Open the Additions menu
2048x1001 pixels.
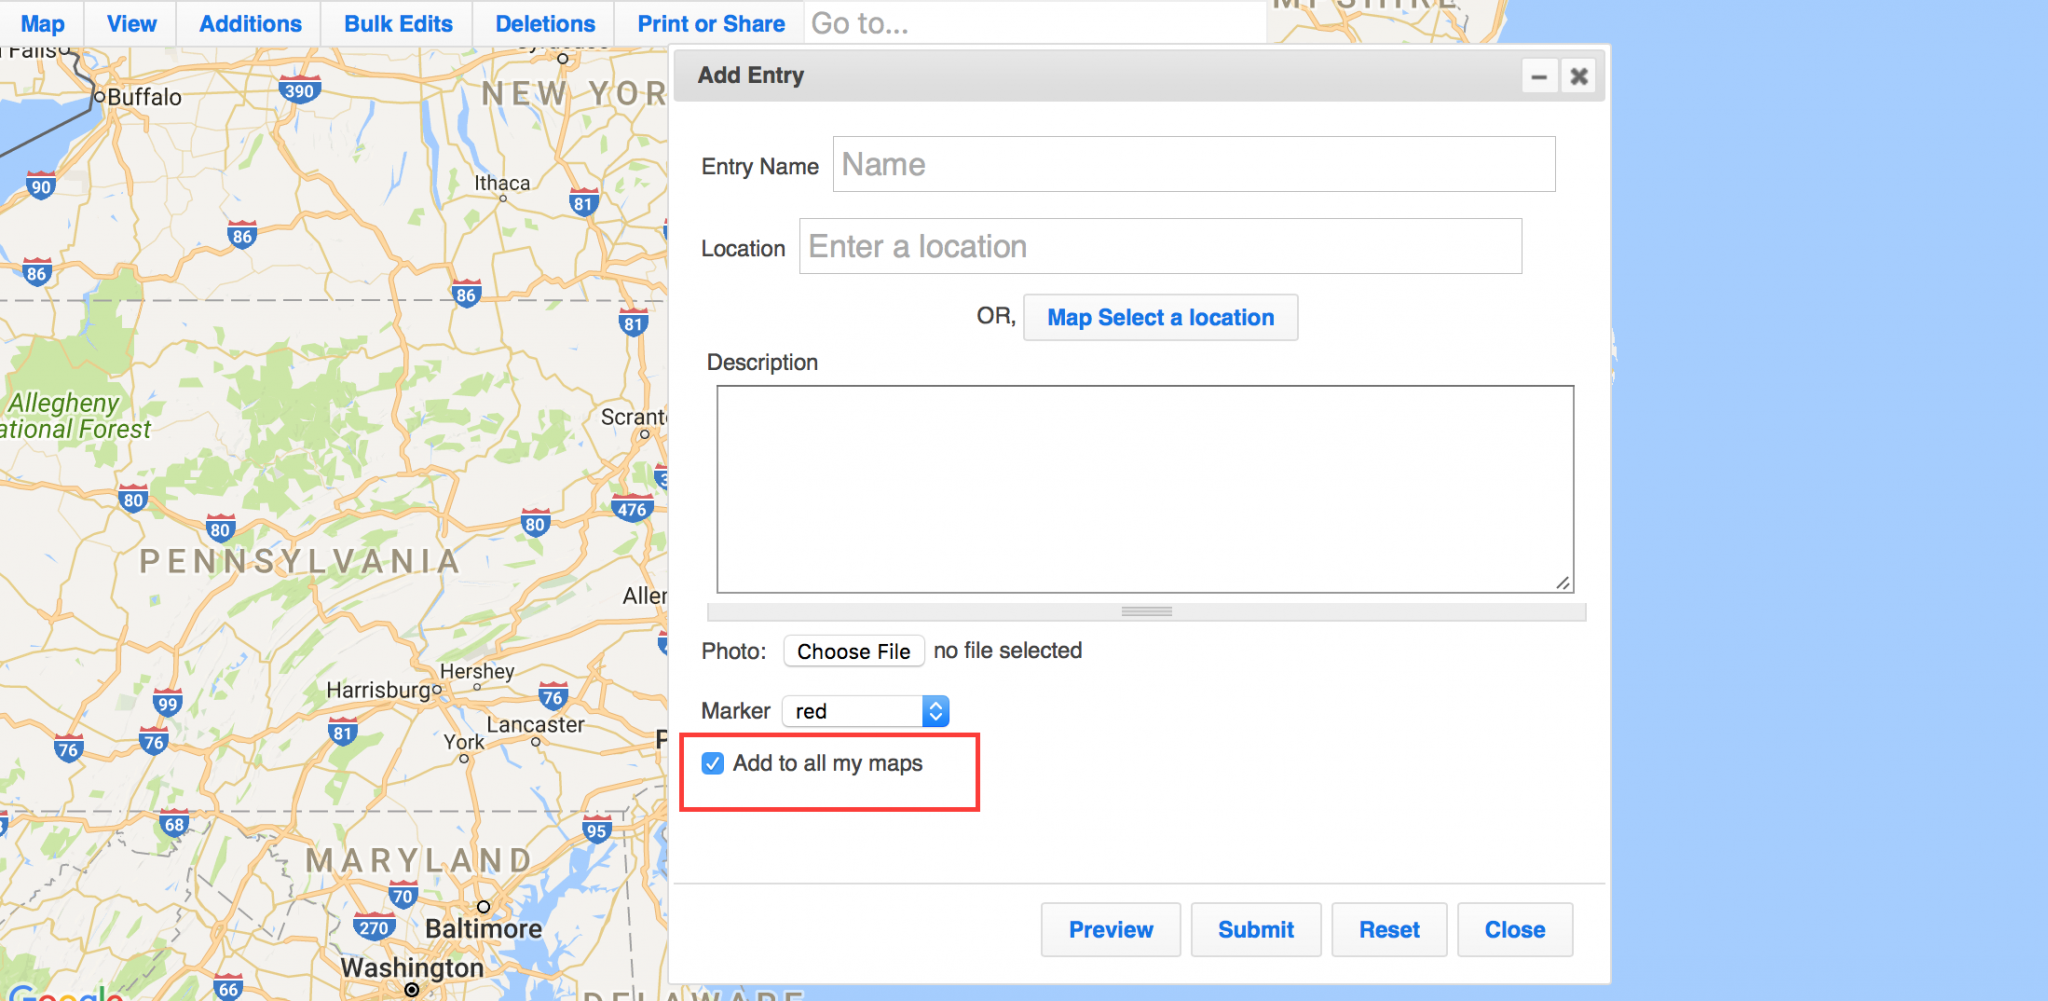(250, 24)
